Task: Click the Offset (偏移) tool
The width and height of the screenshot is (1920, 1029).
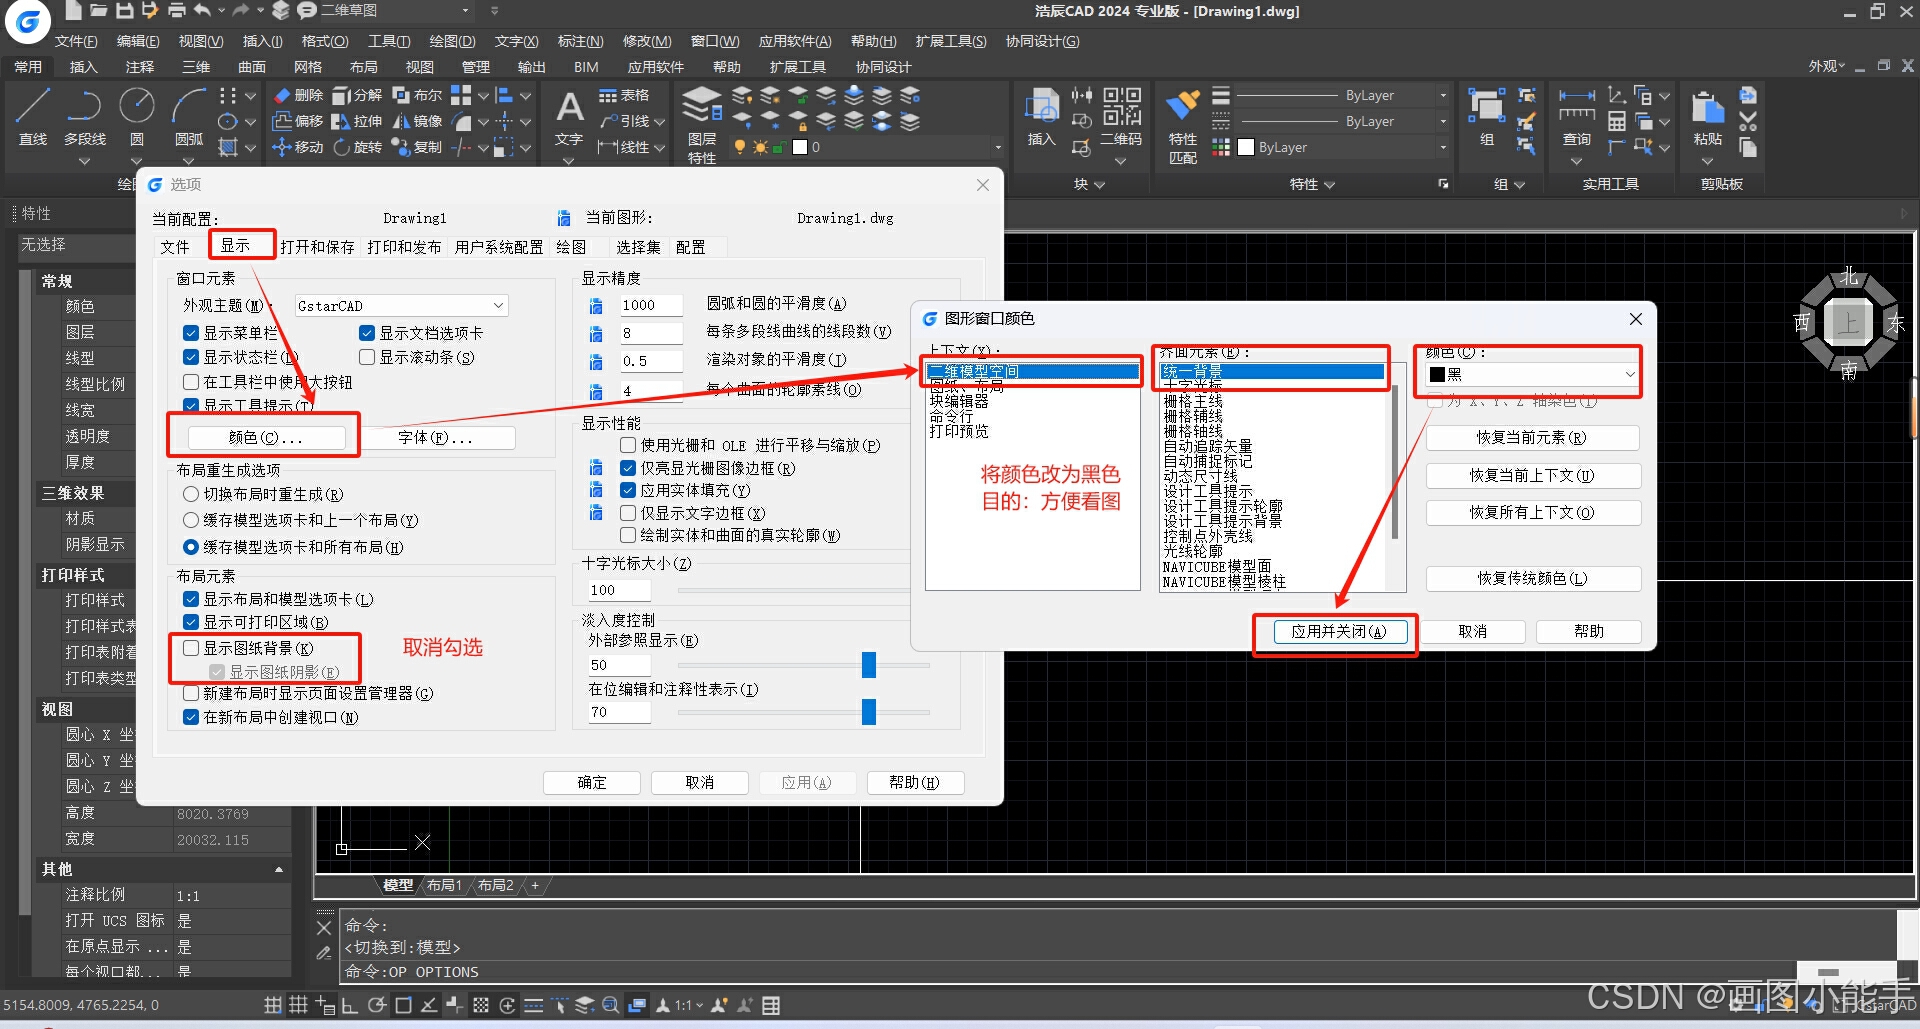Action: (298, 121)
